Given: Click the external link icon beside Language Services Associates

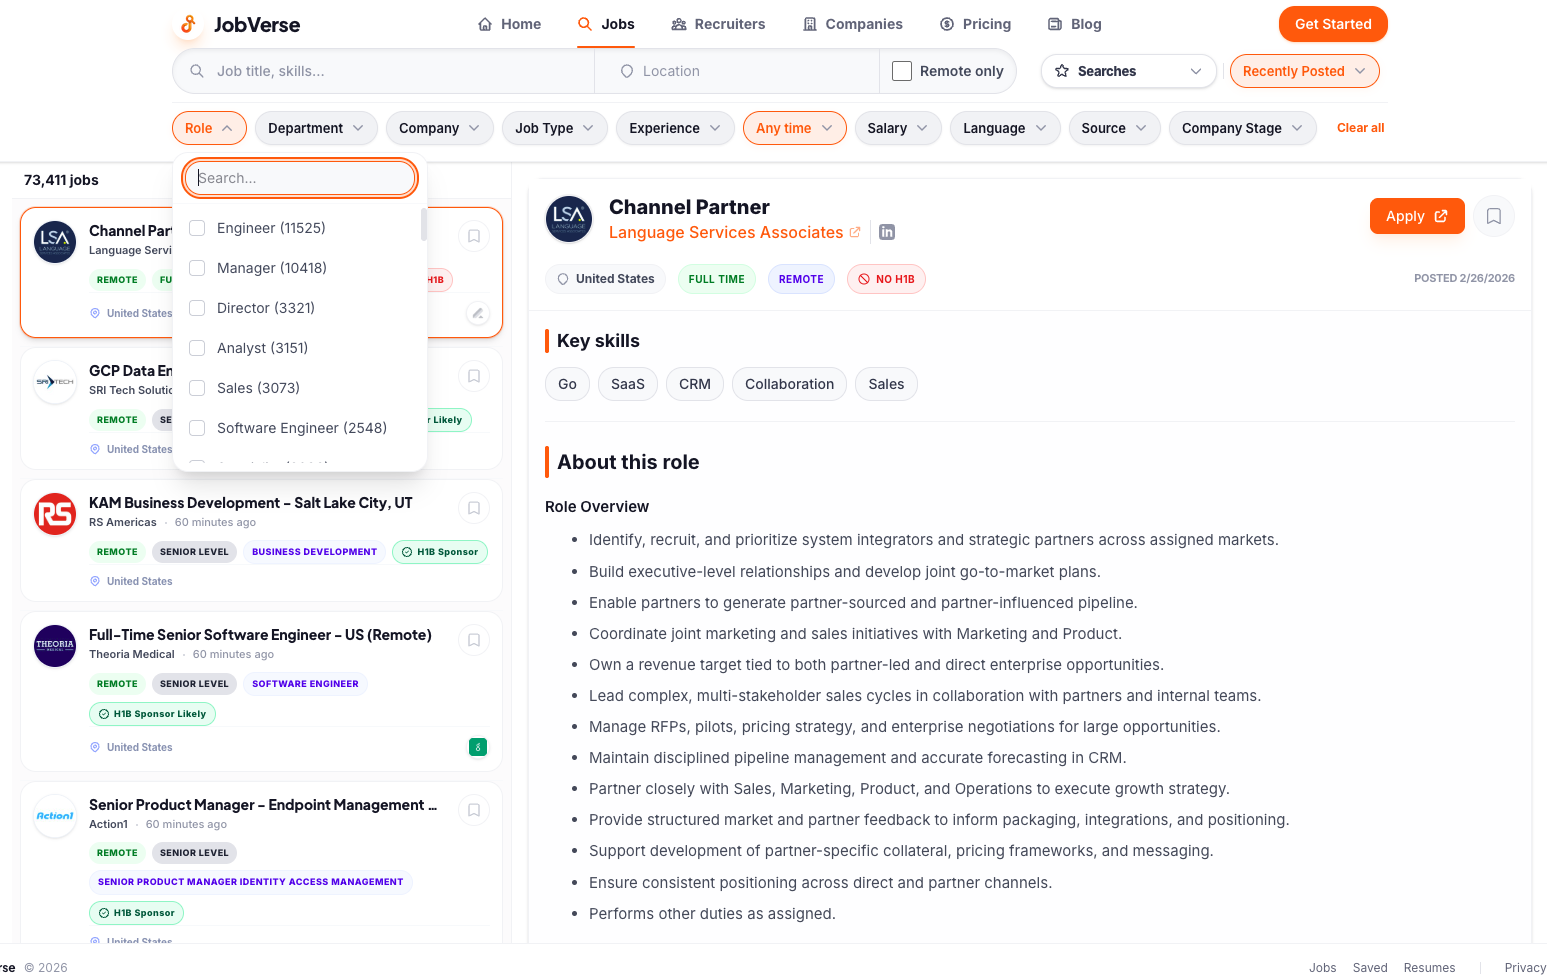Looking at the screenshot, I should 856,231.
